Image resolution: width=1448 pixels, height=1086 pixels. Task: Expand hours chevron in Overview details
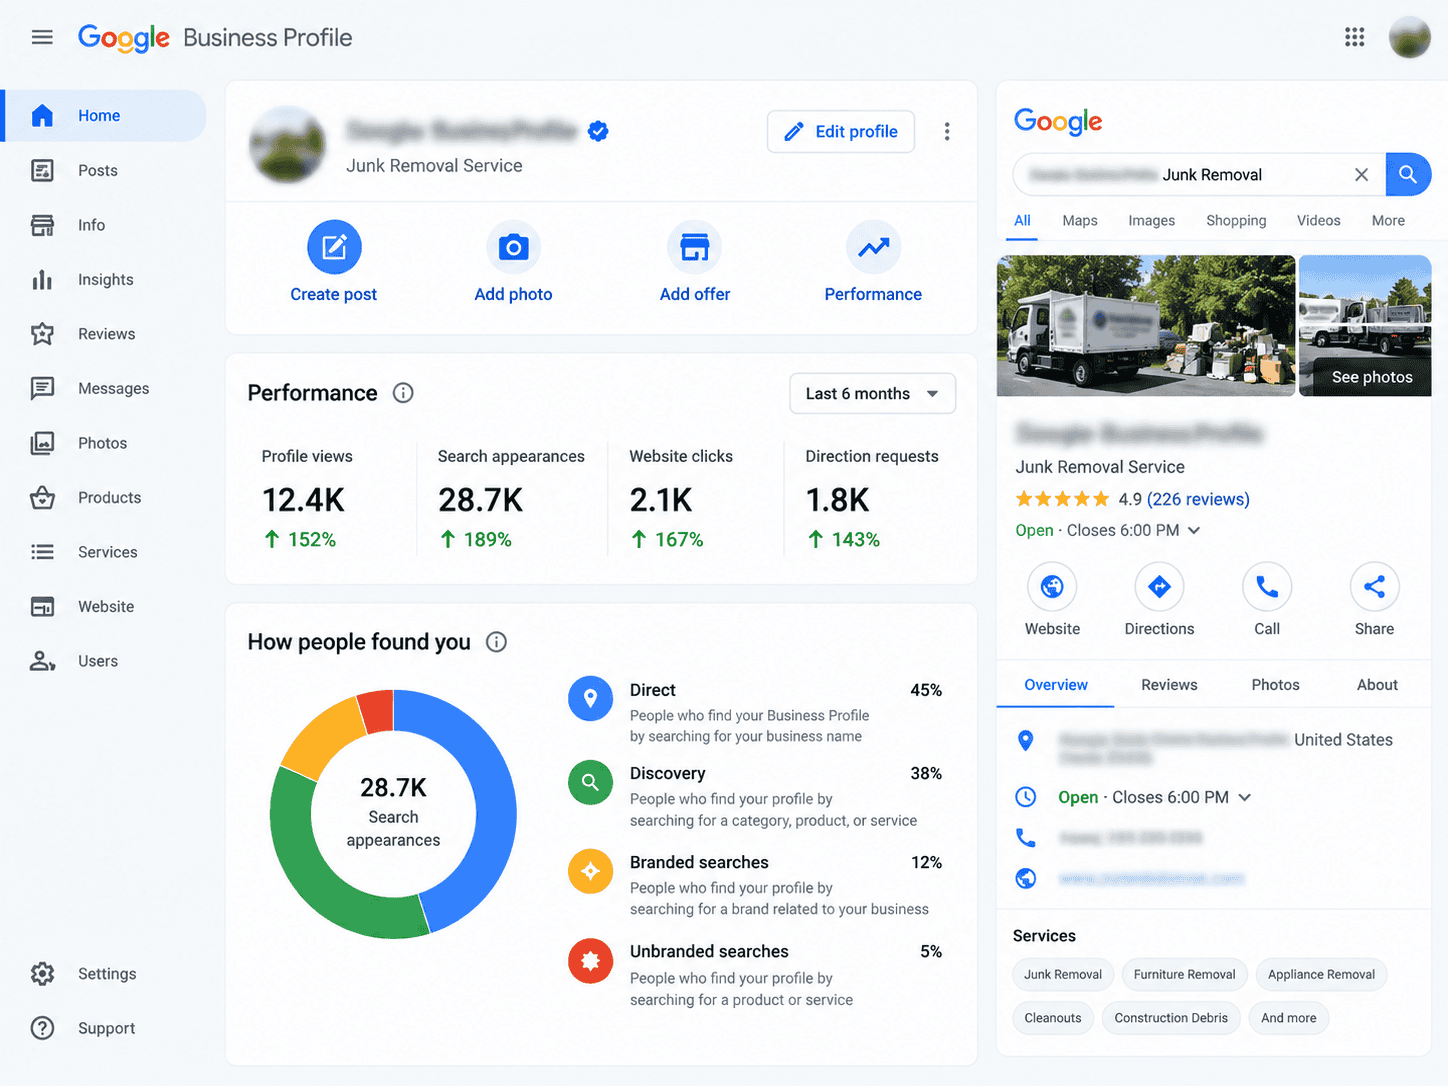[x=1245, y=797]
